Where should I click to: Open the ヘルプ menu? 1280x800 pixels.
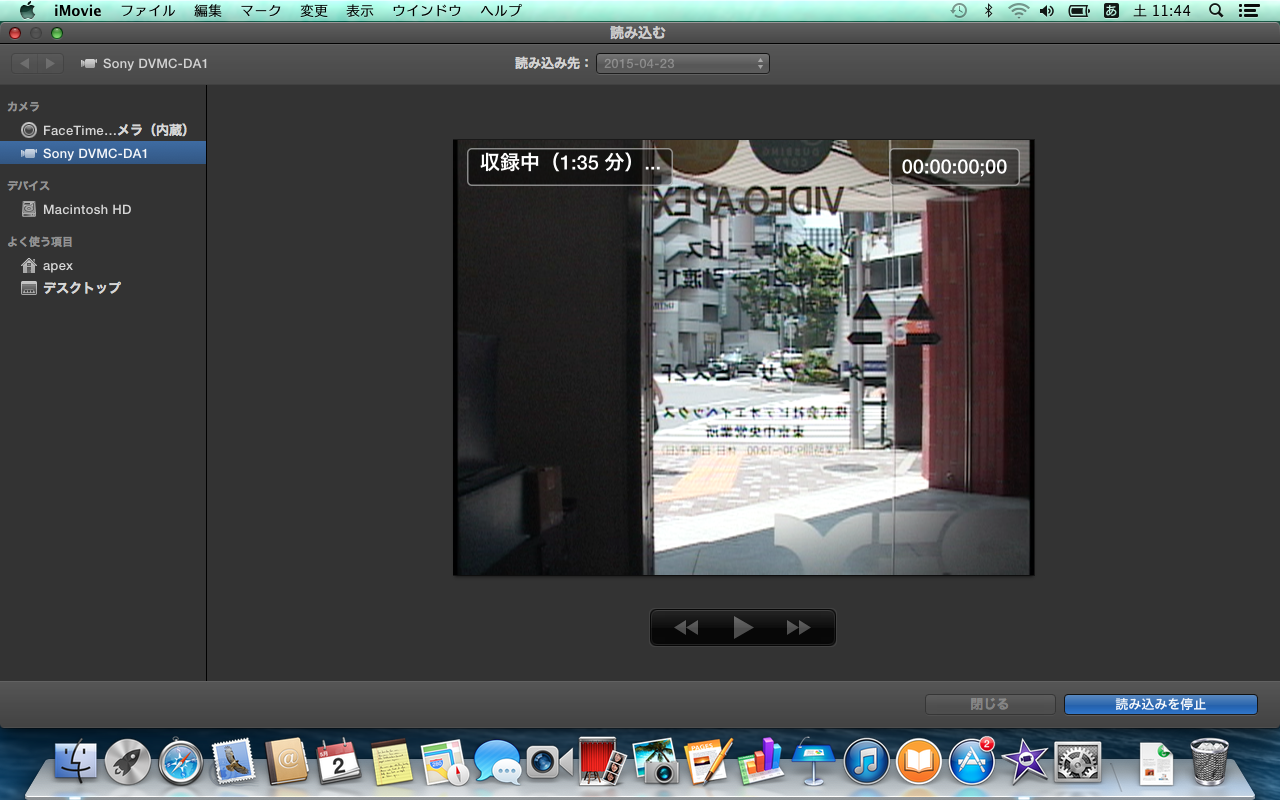(x=501, y=11)
